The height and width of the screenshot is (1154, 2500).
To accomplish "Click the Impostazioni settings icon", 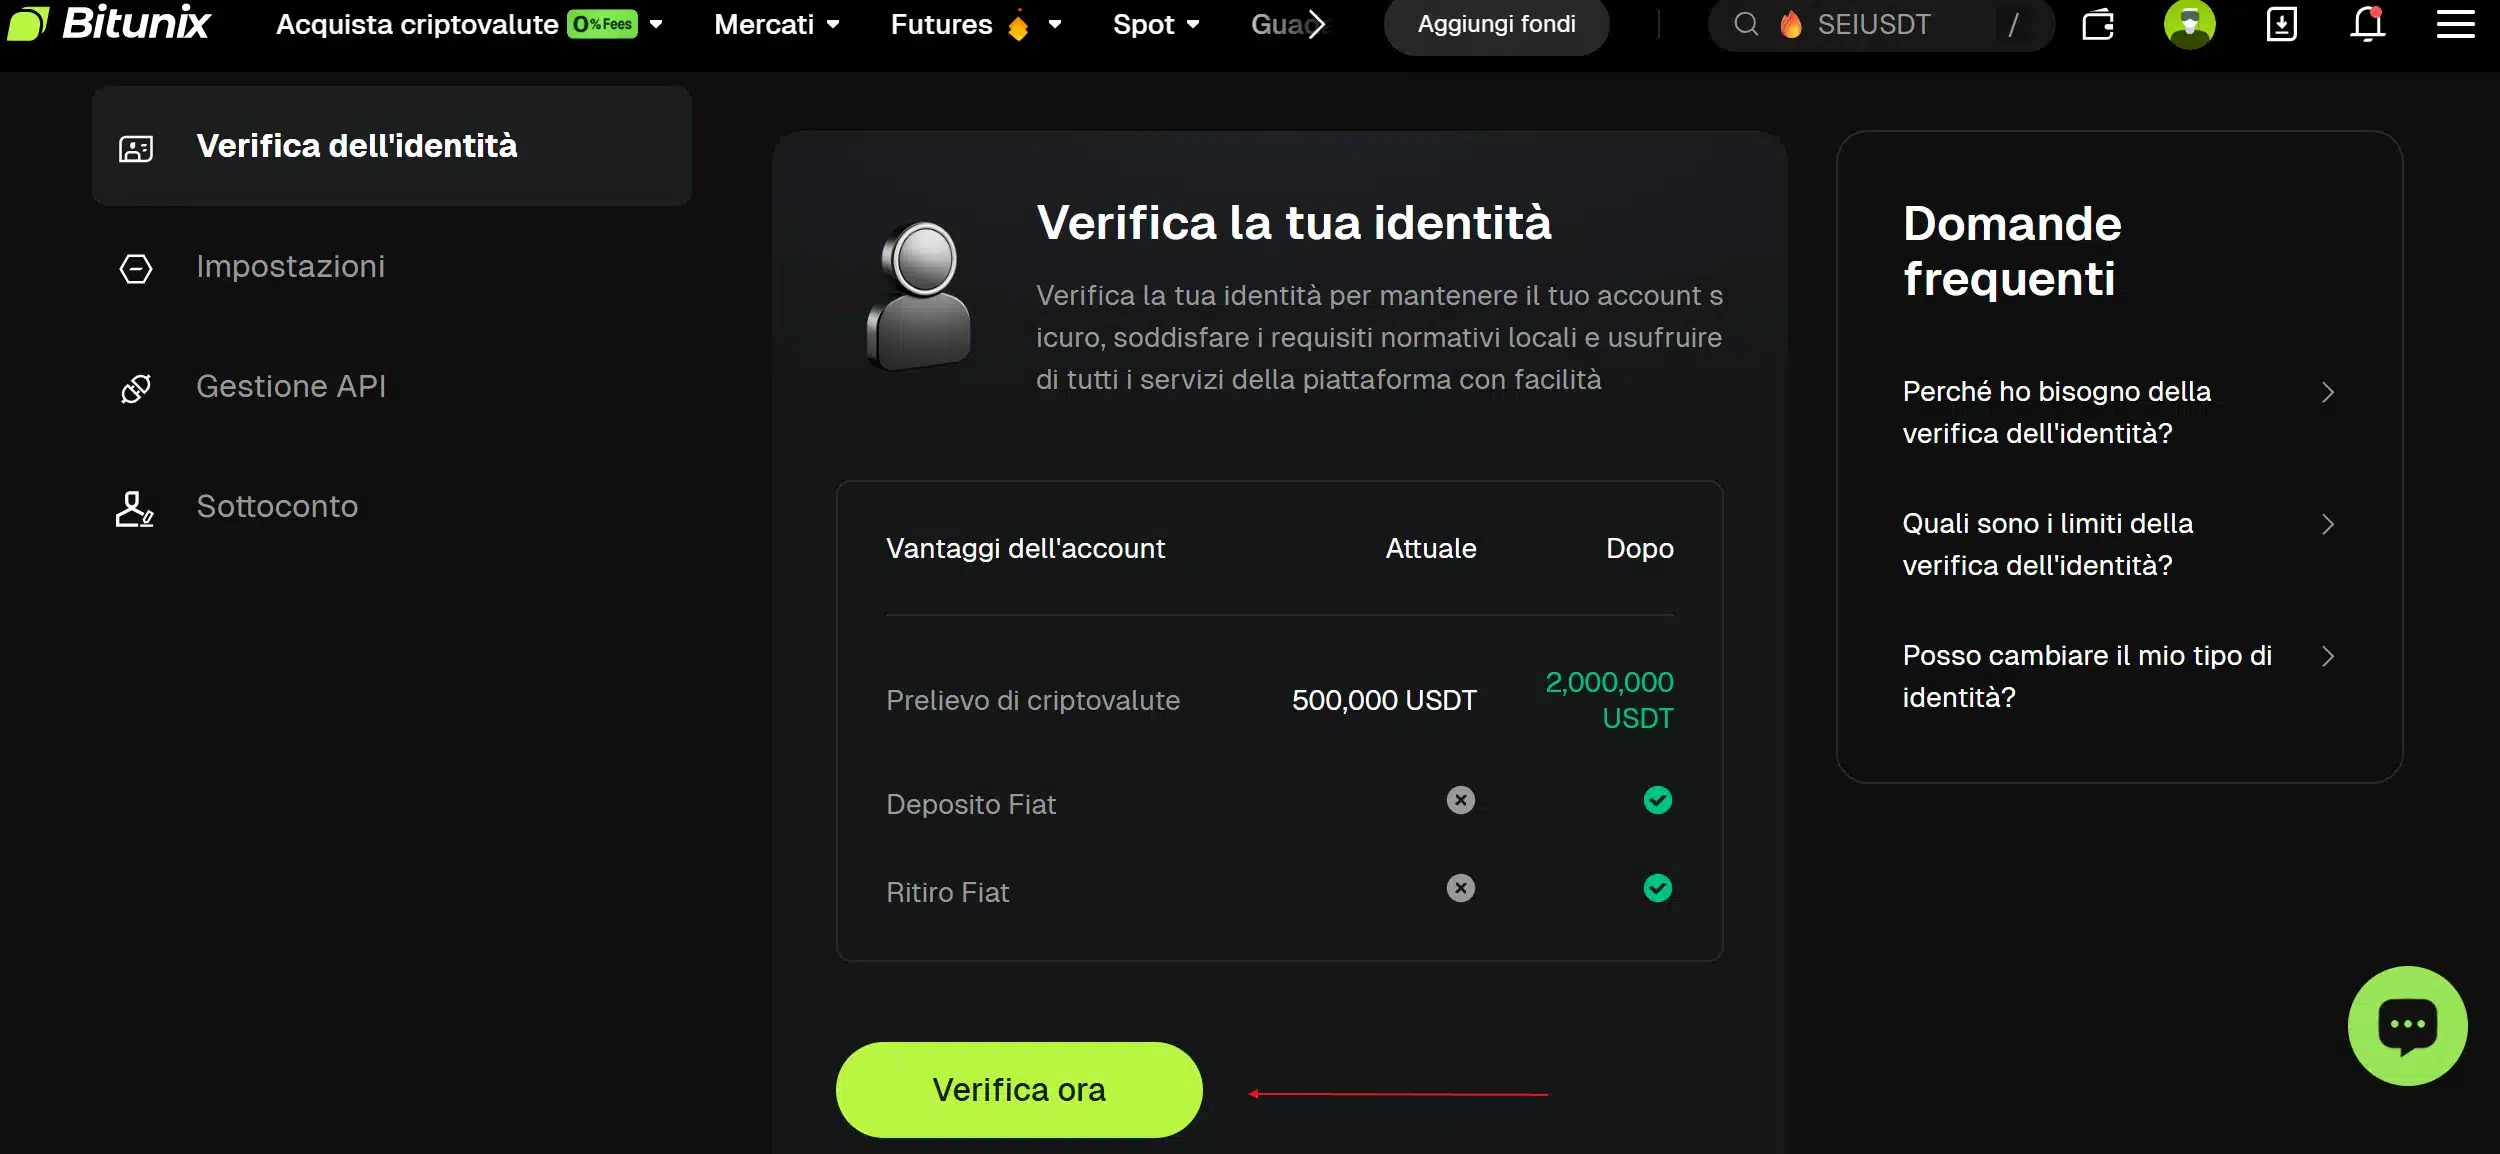I will [x=135, y=268].
